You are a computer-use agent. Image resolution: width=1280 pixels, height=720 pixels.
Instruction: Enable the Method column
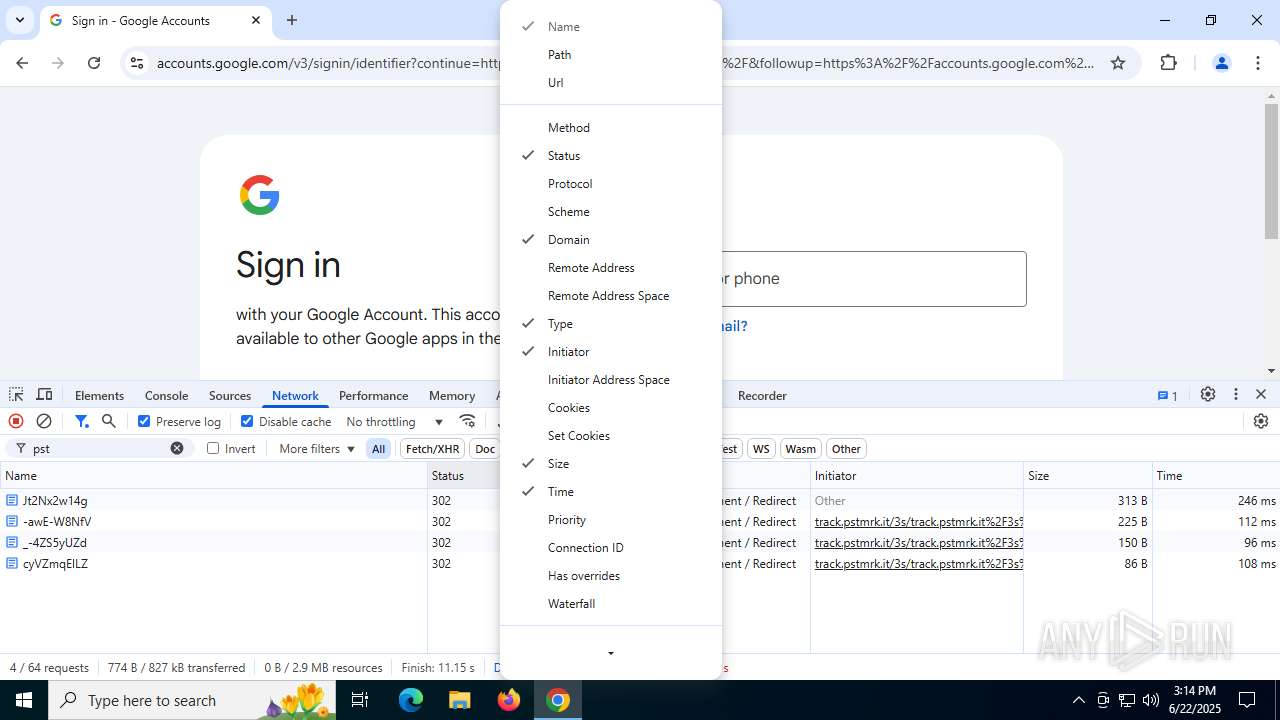pos(611,128)
